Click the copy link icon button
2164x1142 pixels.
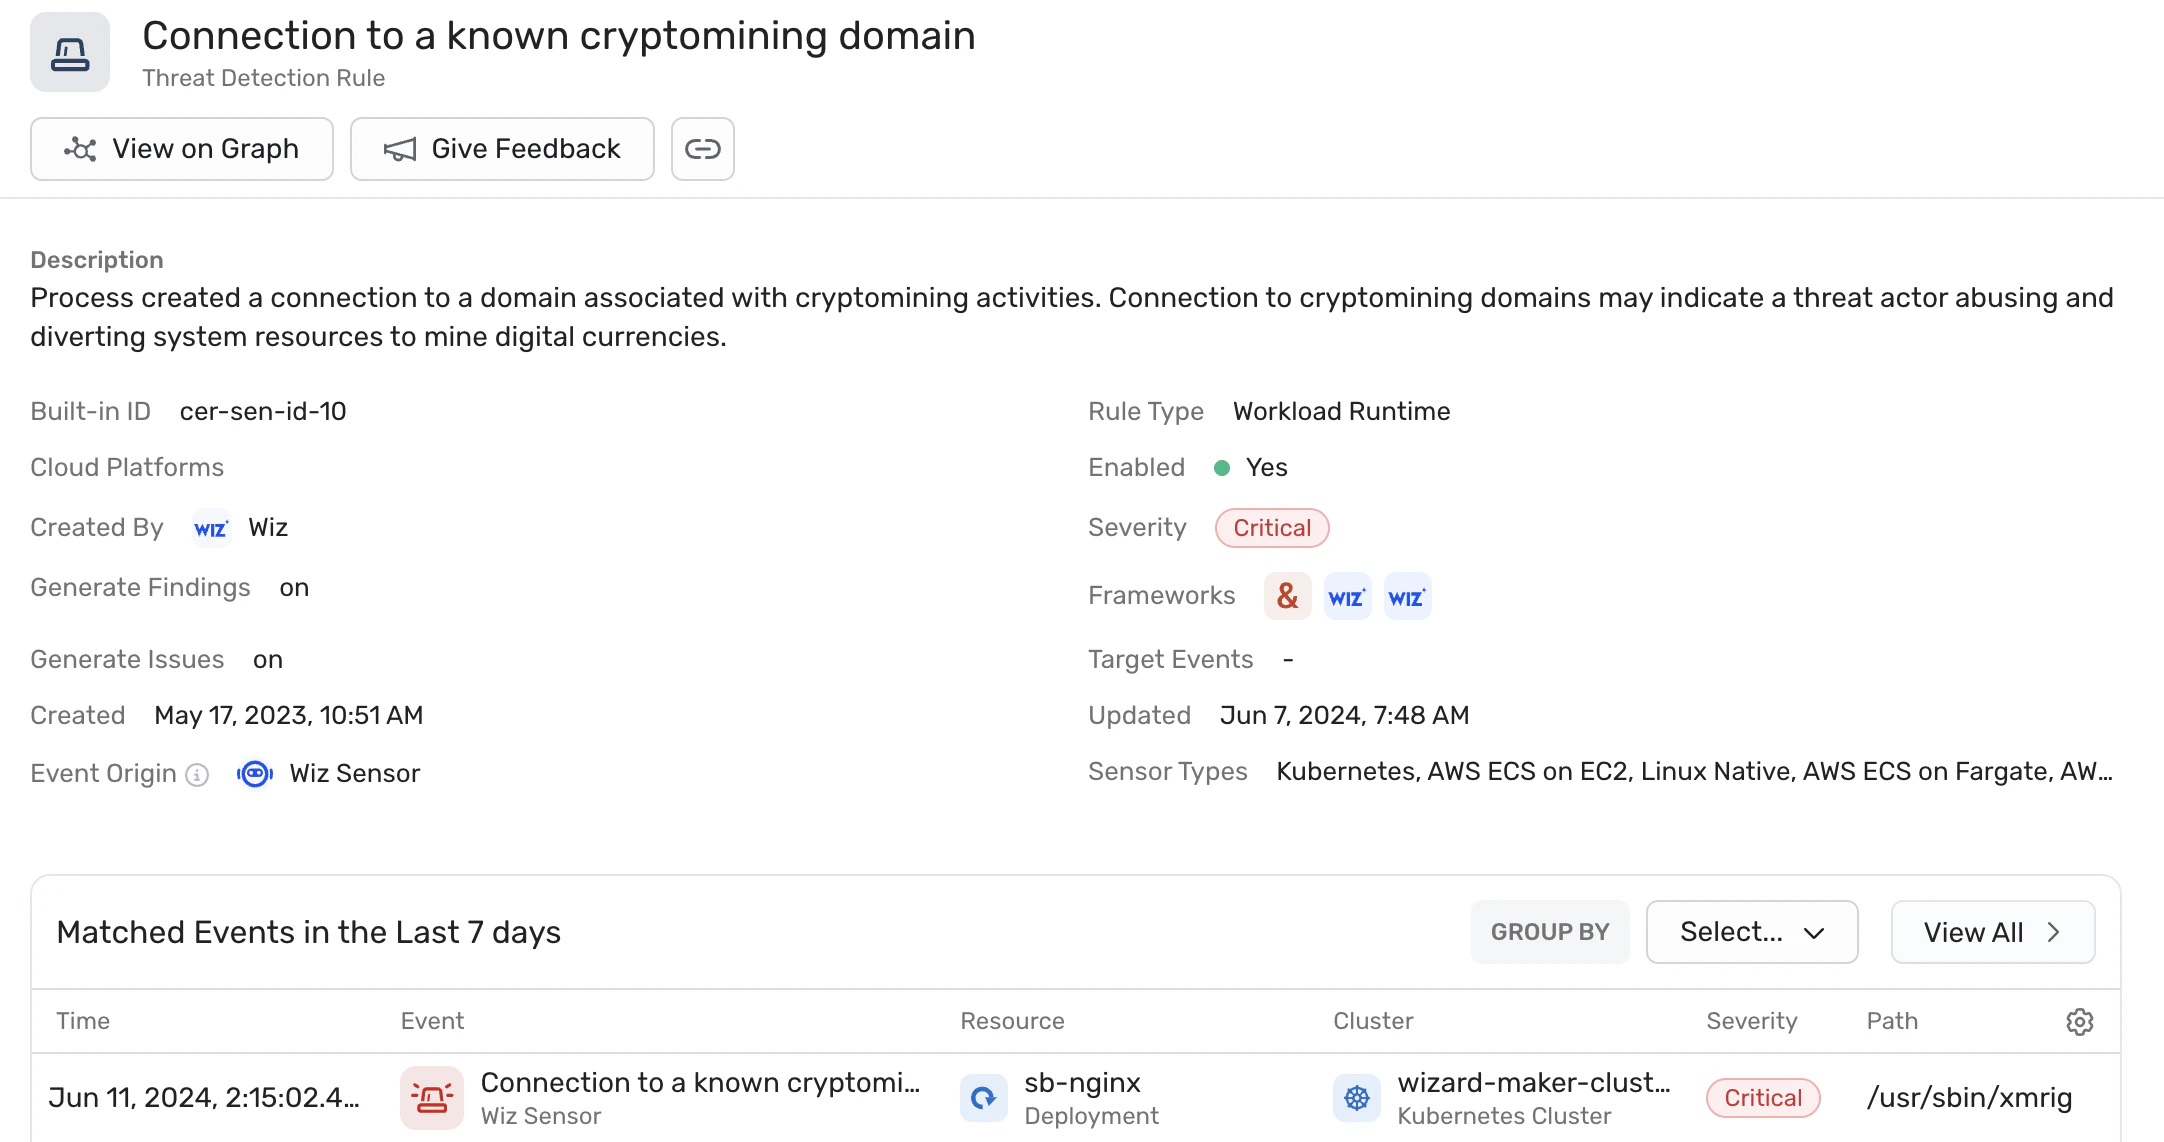click(x=702, y=149)
